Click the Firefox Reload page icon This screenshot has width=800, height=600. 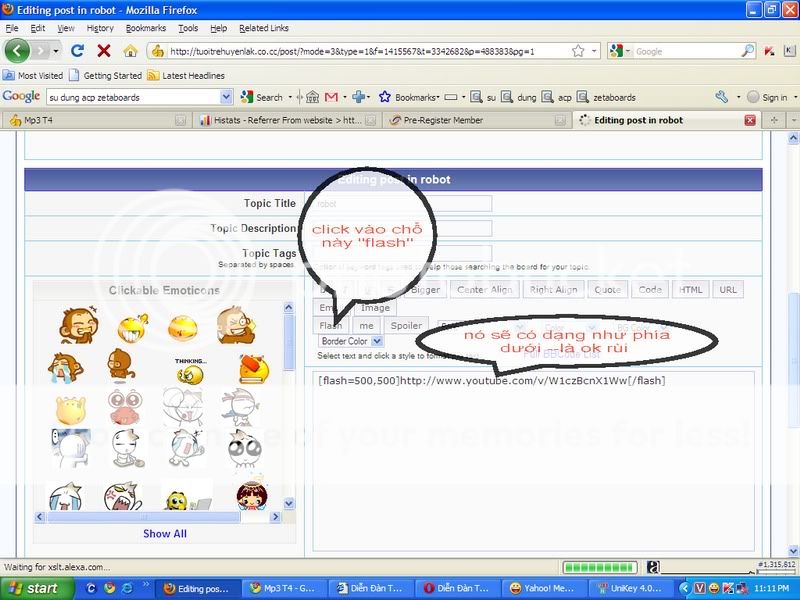(x=78, y=51)
